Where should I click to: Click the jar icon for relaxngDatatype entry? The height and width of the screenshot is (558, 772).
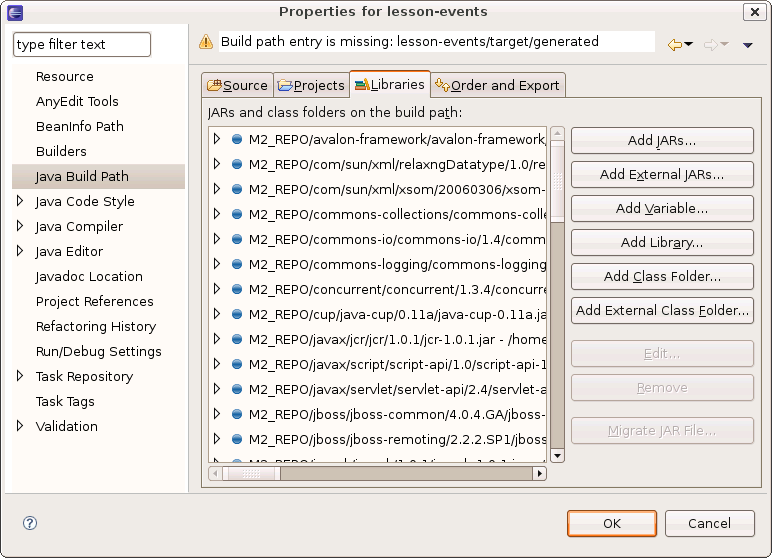(x=237, y=164)
